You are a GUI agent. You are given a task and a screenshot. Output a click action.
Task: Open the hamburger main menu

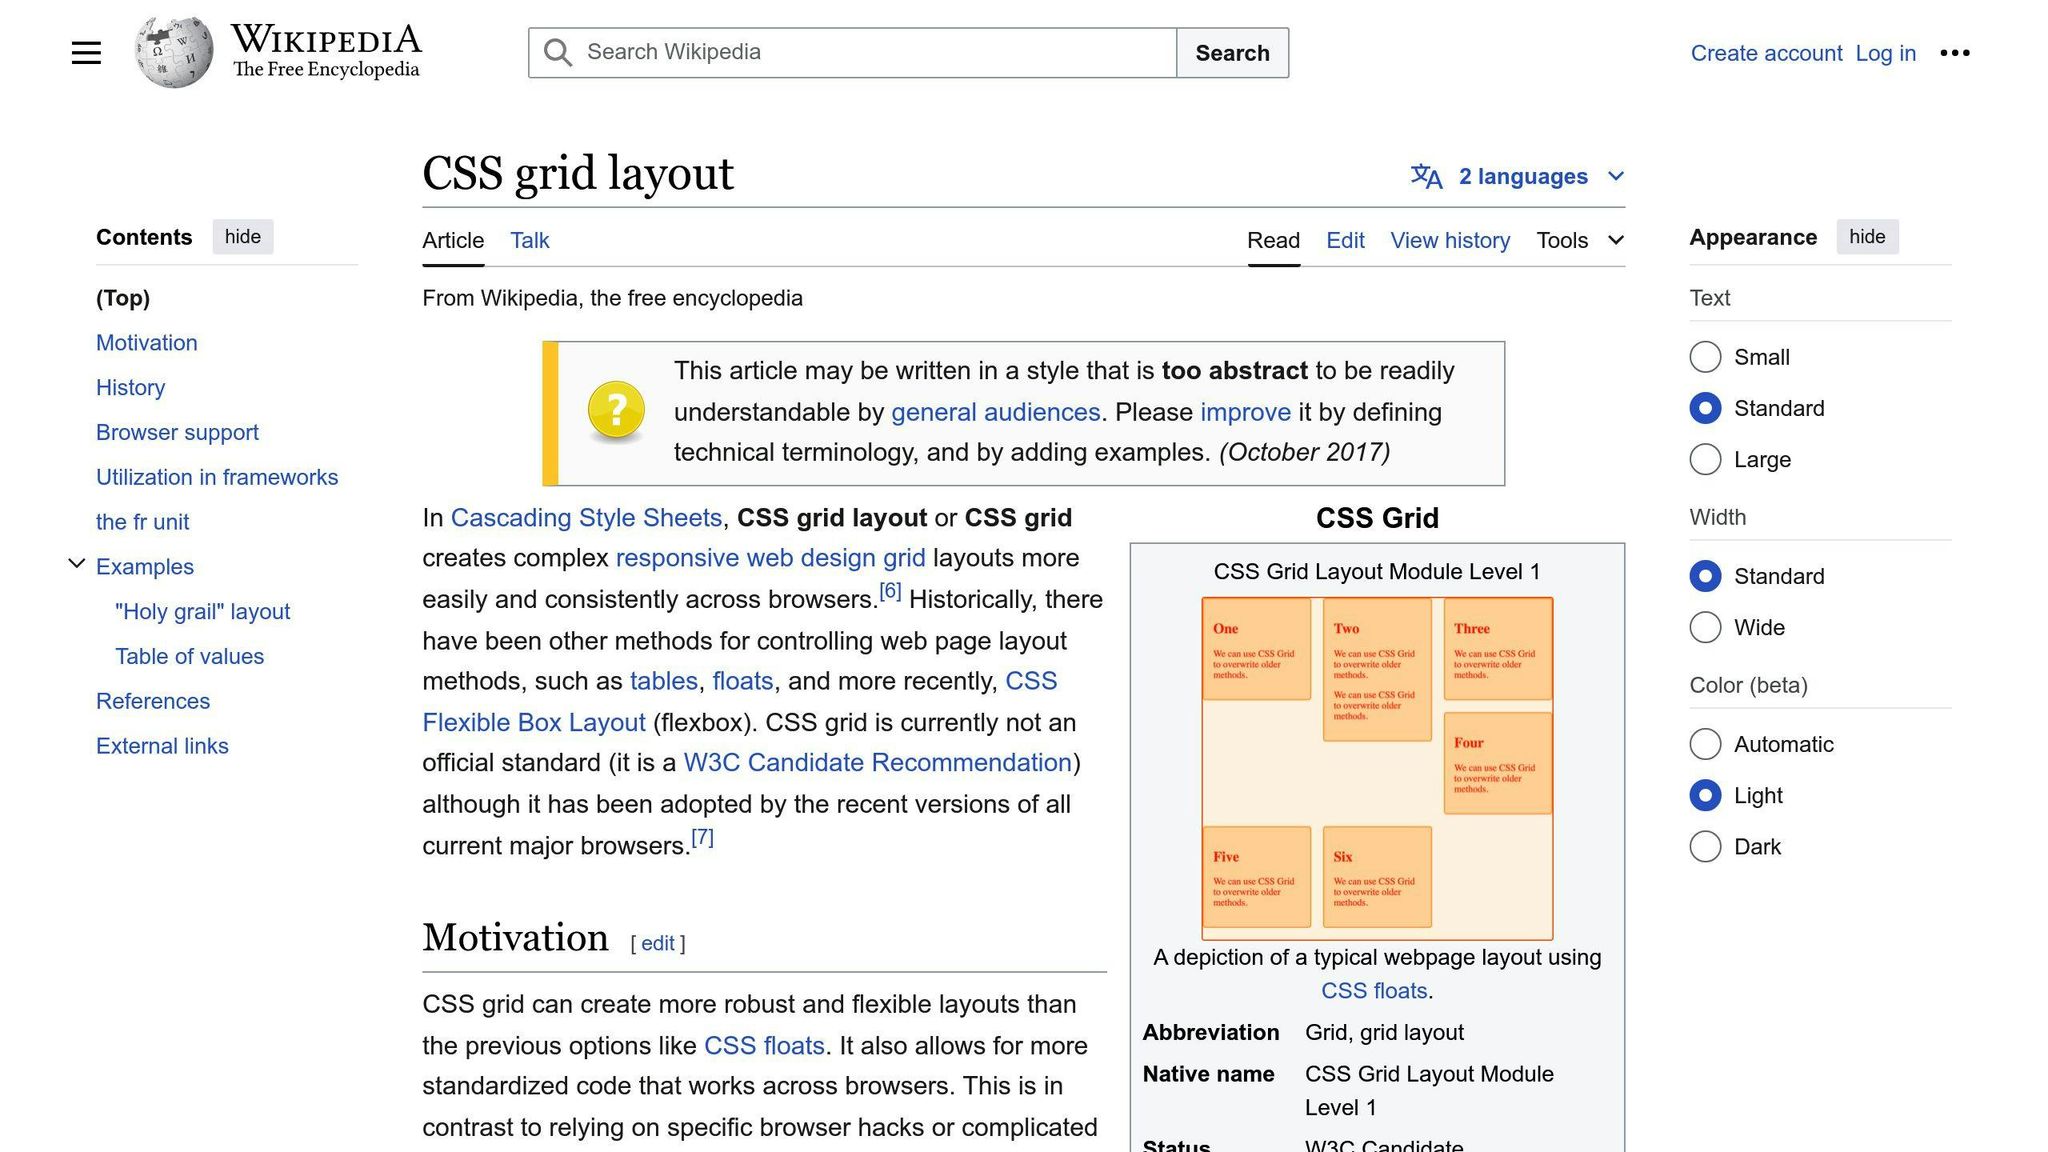point(86,53)
